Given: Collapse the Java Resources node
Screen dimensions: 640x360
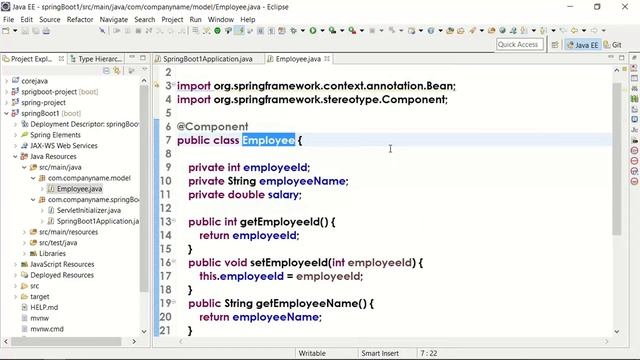Looking at the screenshot, I should [16, 156].
